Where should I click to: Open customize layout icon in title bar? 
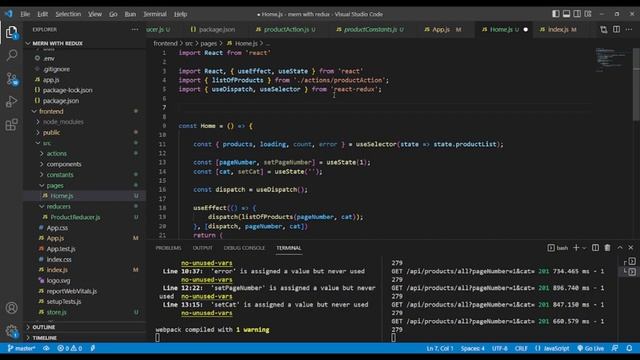point(588,14)
